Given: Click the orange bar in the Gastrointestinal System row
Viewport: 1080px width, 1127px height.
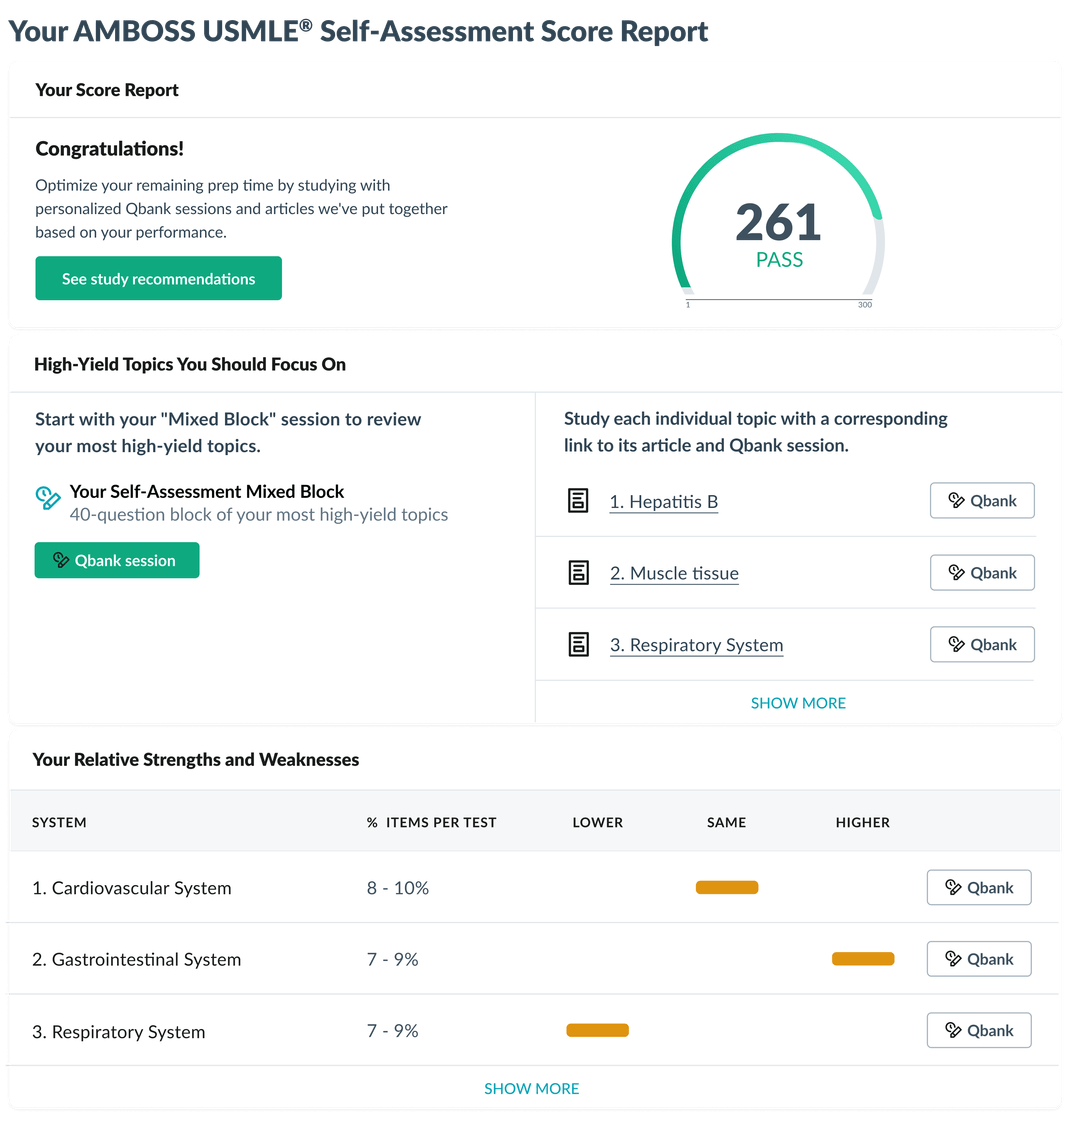Looking at the screenshot, I should click(x=862, y=958).
